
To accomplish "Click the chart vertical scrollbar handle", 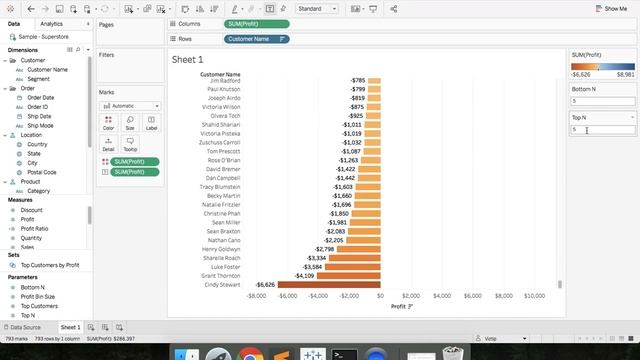I will point(560,284).
